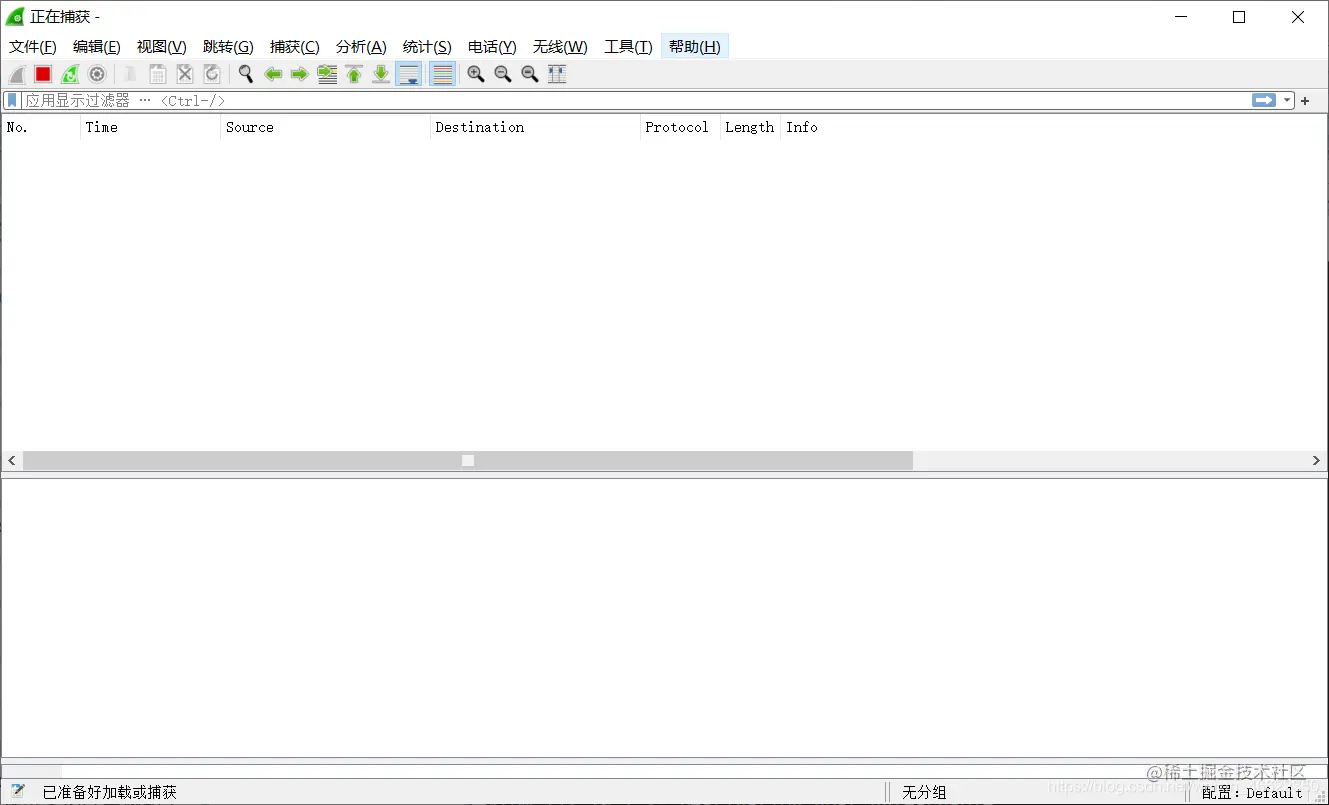Go forward to next packet green arrow
The height and width of the screenshot is (805, 1329).
pos(299,74)
